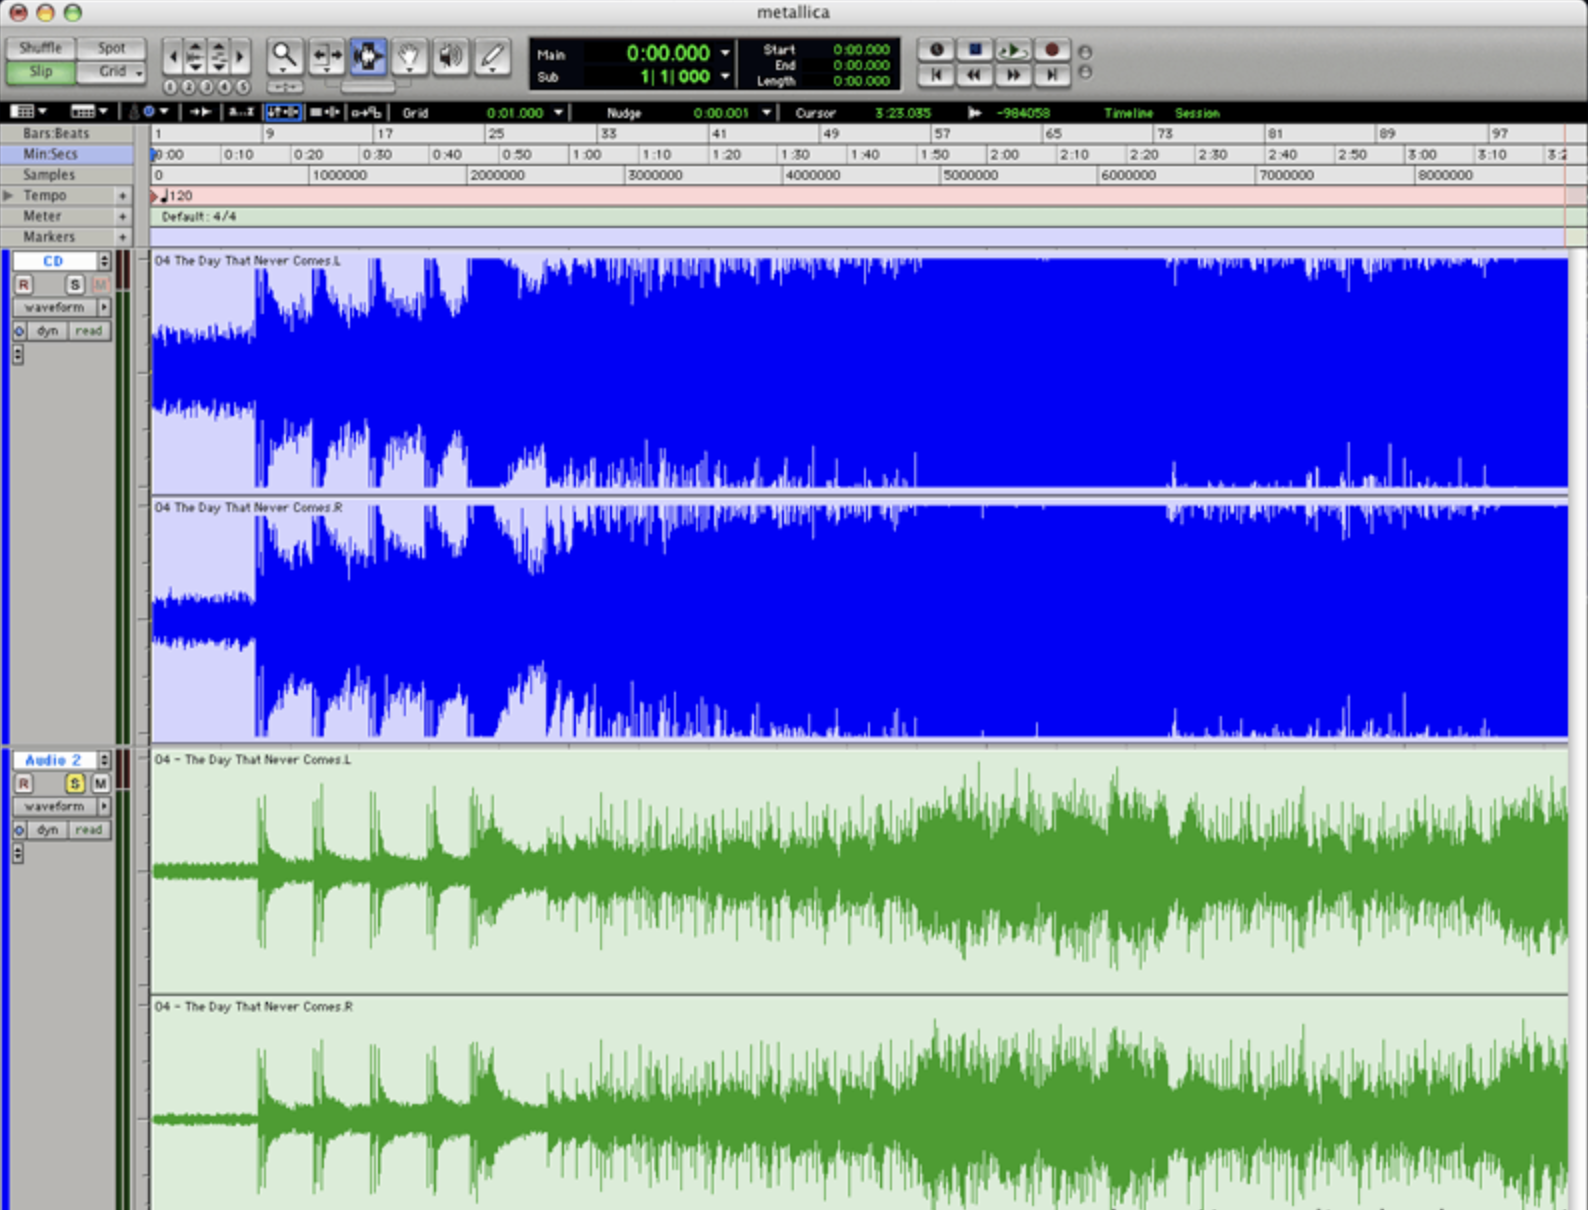Select the Selector waveform tool

368,57
